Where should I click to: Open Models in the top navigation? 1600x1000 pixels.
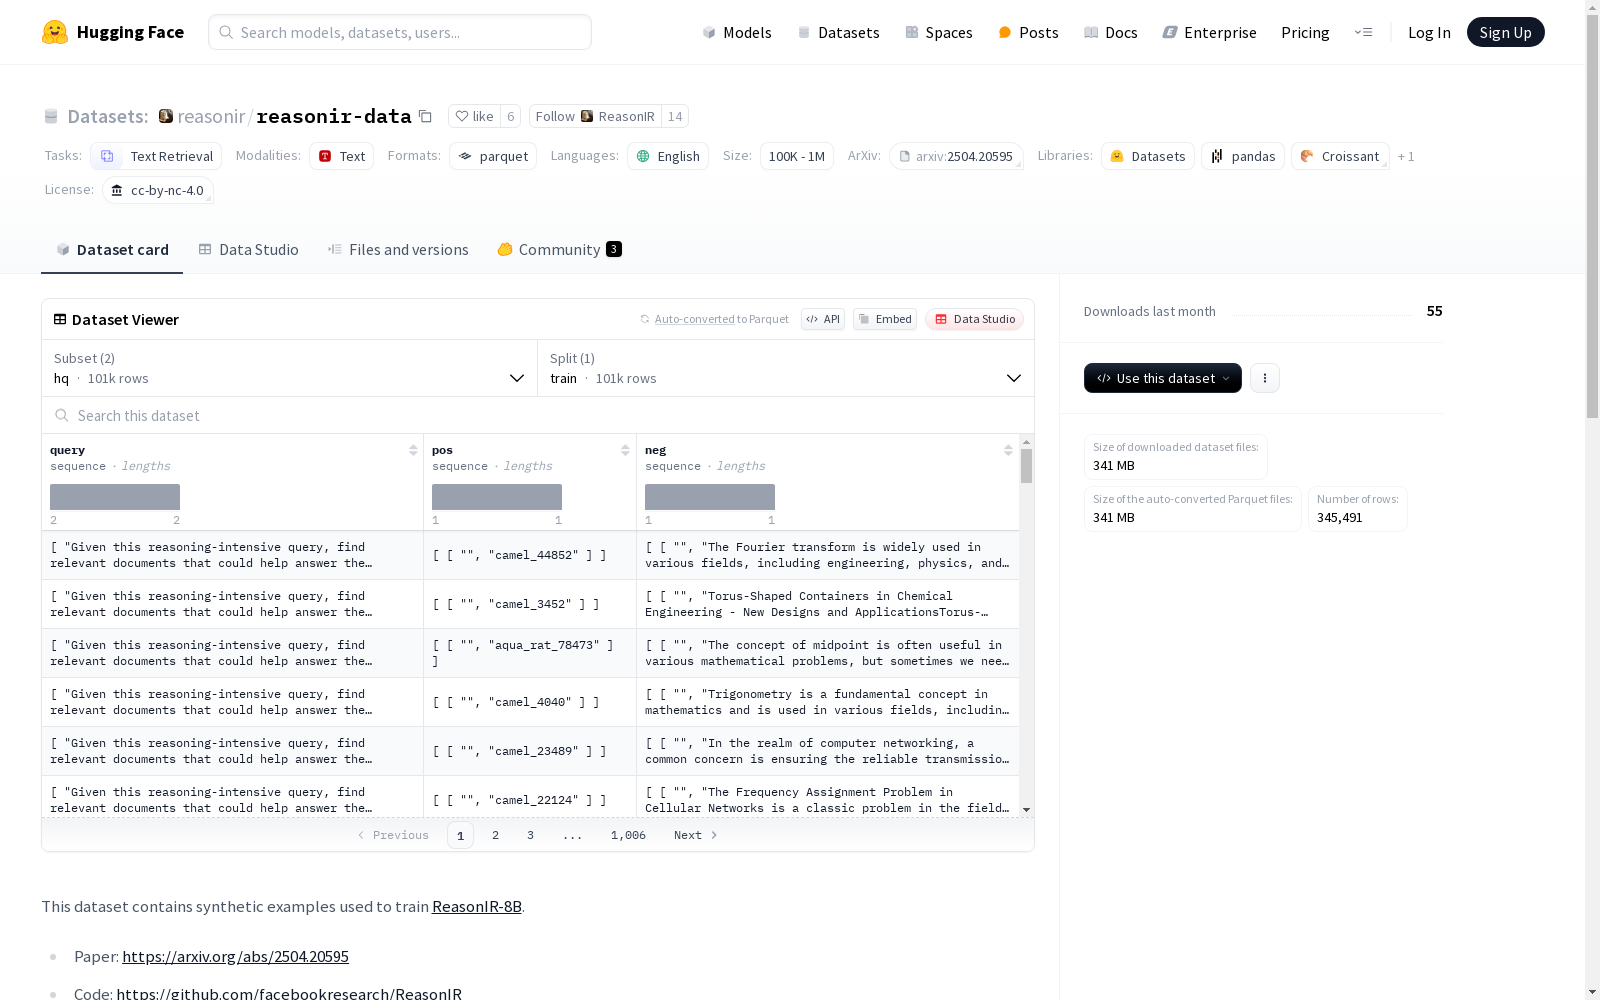tap(737, 32)
